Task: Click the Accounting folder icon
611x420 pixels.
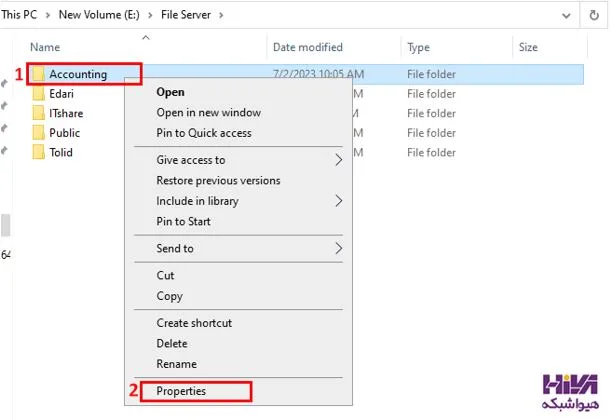Action: pyautogui.click(x=38, y=74)
